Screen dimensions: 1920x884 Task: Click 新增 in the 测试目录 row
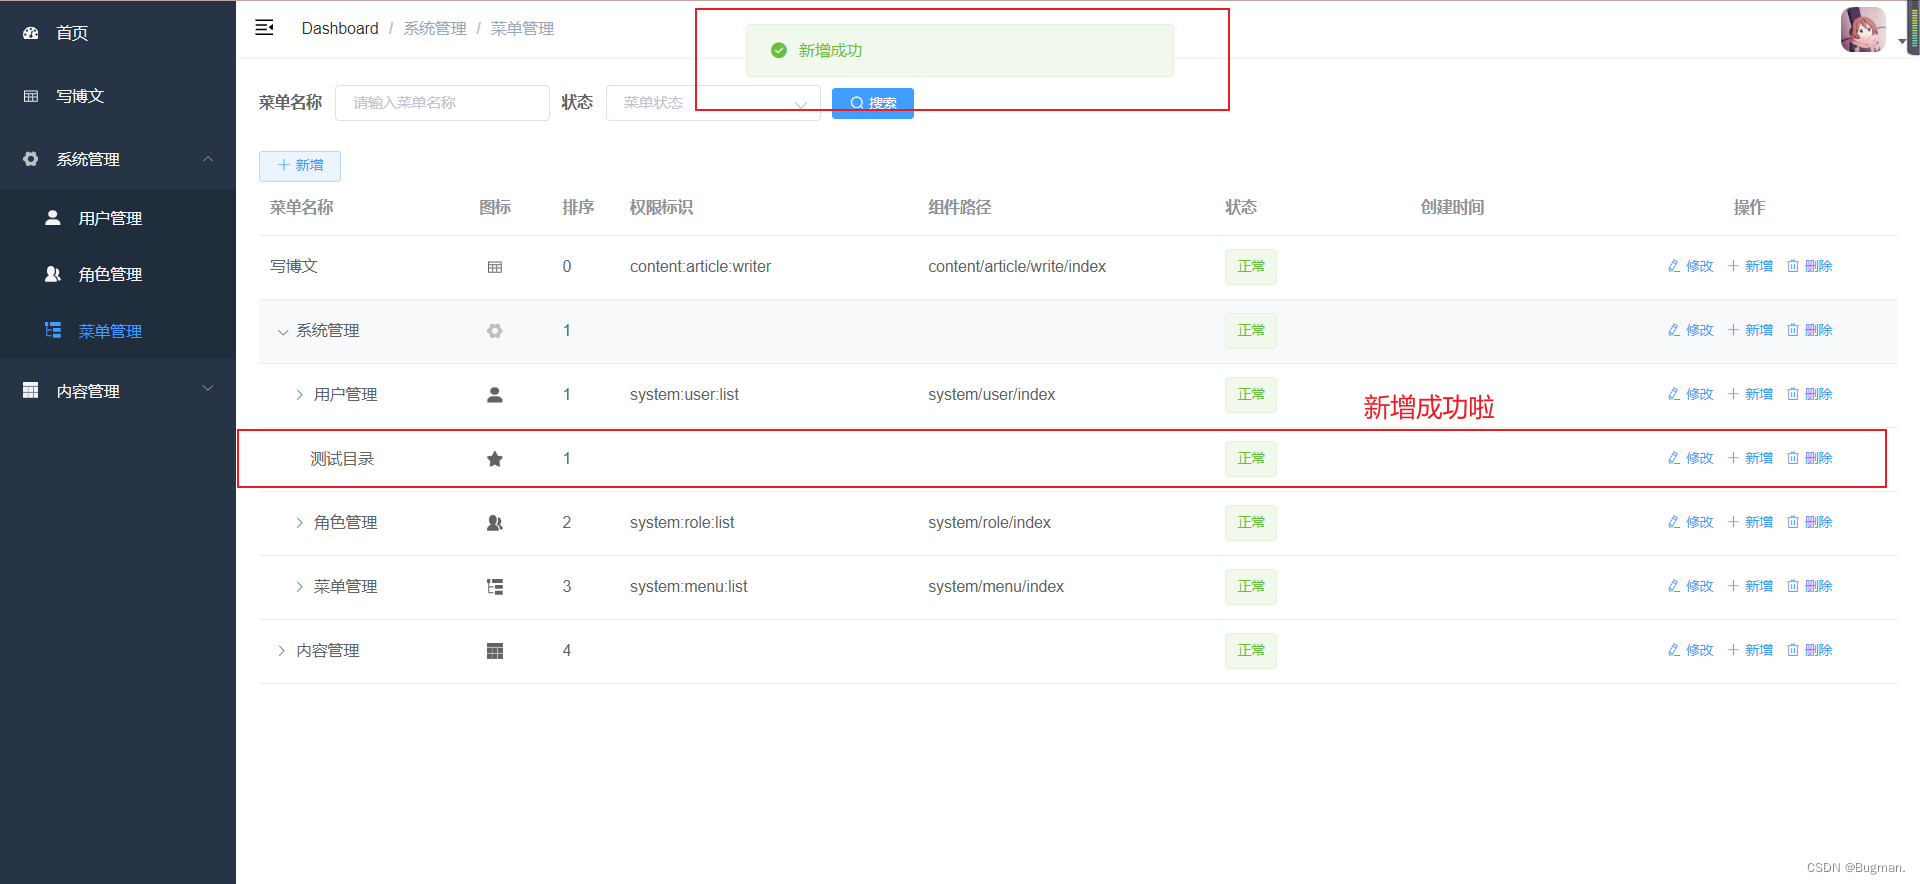click(1750, 458)
